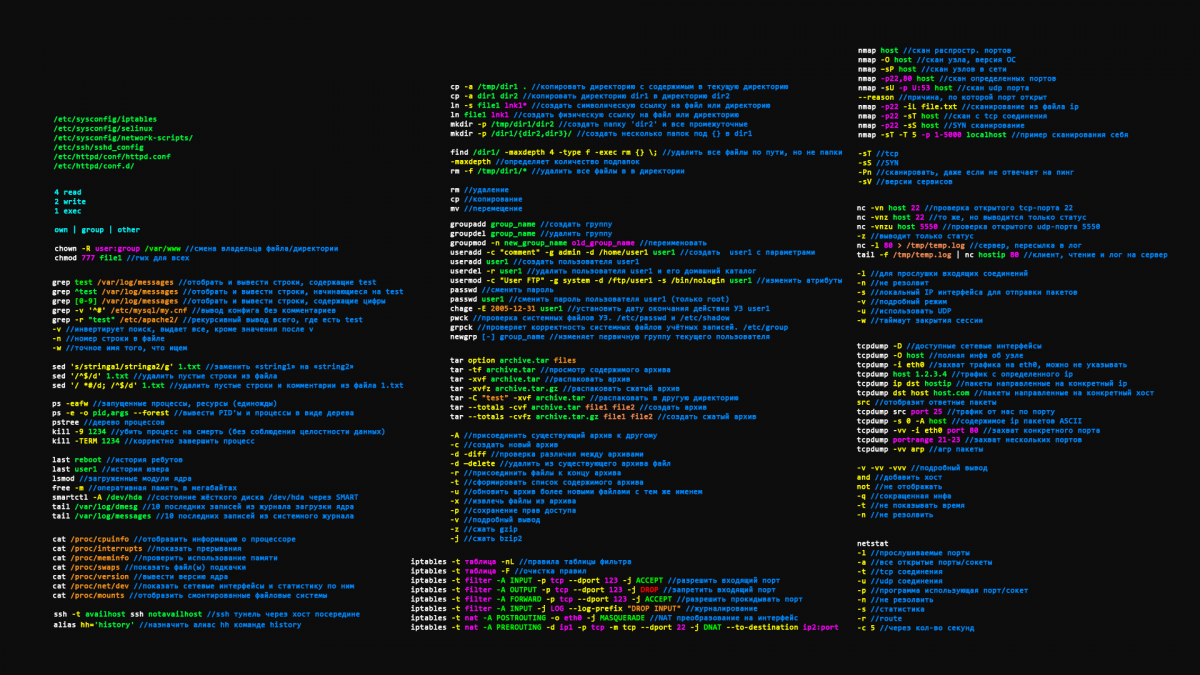The height and width of the screenshot is (675, 1200).
Task: Click the 'ps -eafw' line
Action: click(165, 403)
